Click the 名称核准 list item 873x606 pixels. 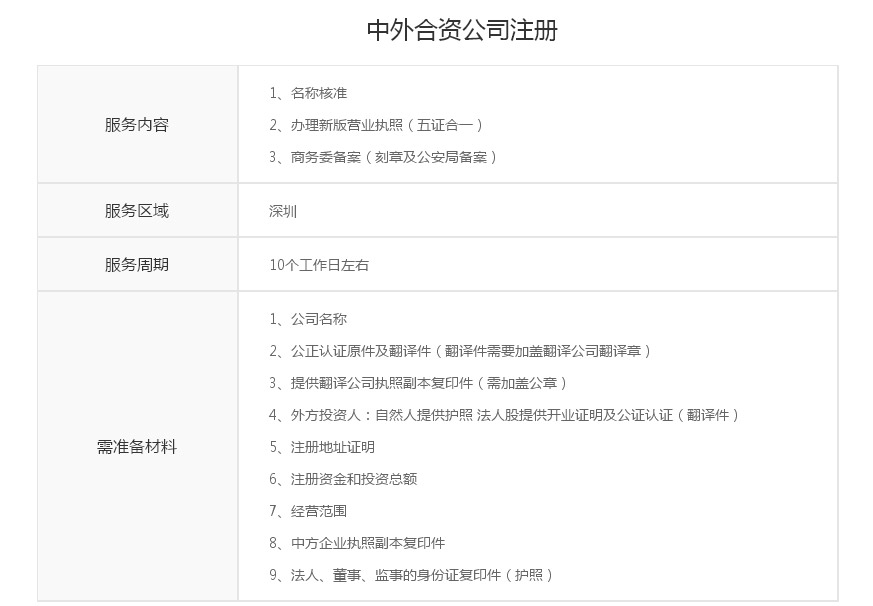tap(318, 93)
